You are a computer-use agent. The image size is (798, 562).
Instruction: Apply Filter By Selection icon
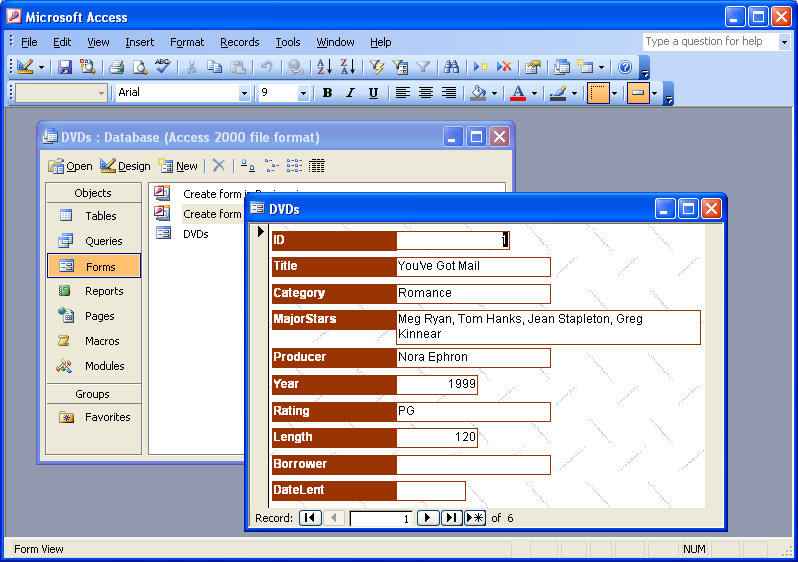377,67
